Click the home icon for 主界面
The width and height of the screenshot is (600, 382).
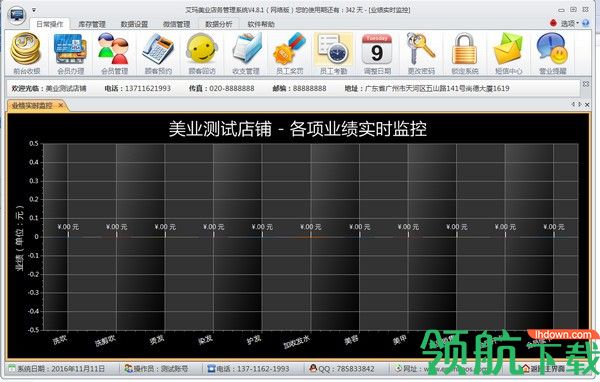point(526,368)
